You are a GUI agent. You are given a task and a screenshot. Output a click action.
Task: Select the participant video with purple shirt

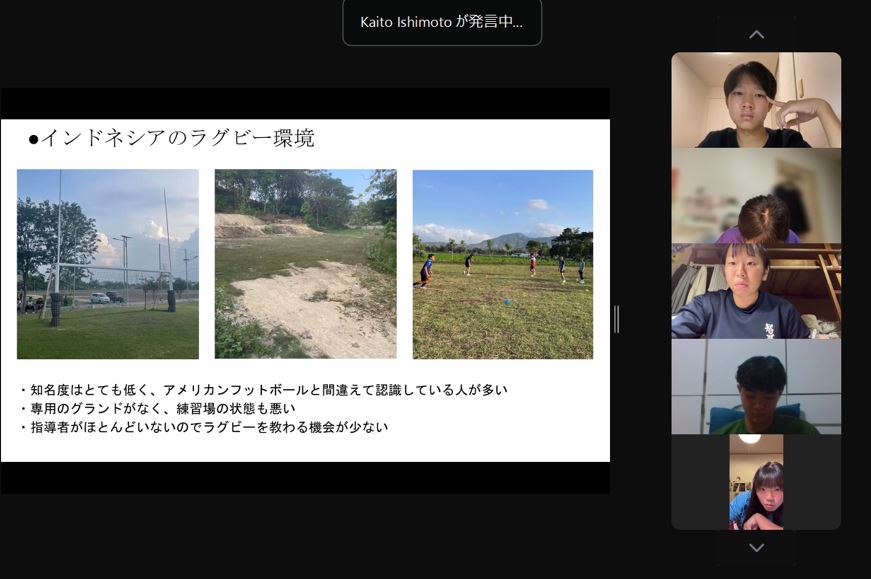click(x=756, y=196)
